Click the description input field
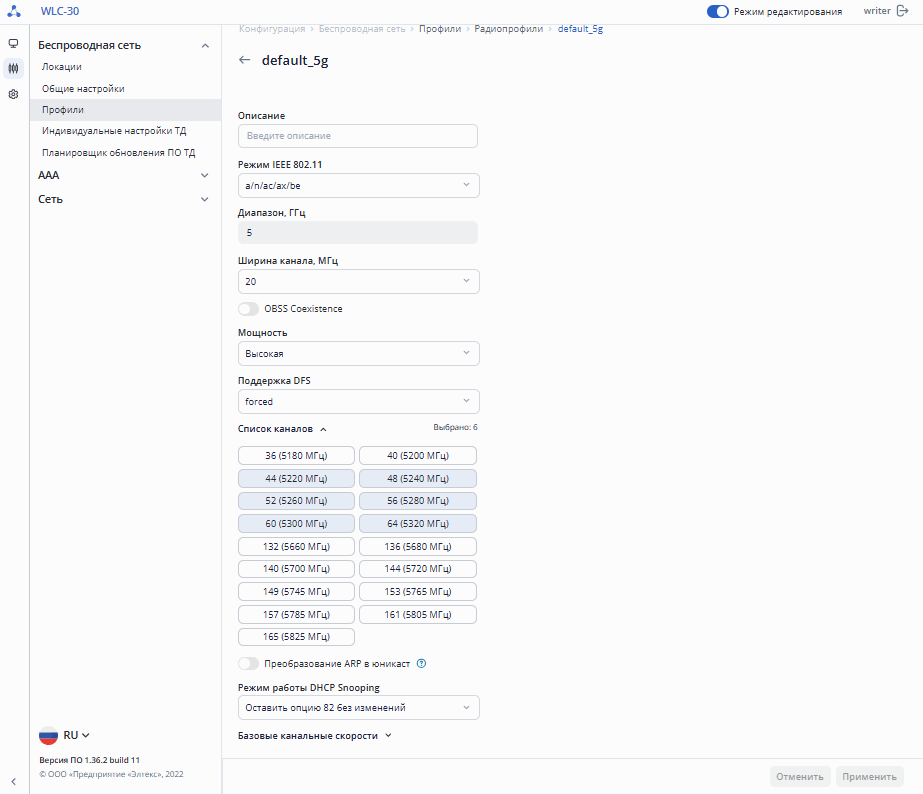This screenshot has width=923, height=794. pyautogui.click(x=357, y=135)
